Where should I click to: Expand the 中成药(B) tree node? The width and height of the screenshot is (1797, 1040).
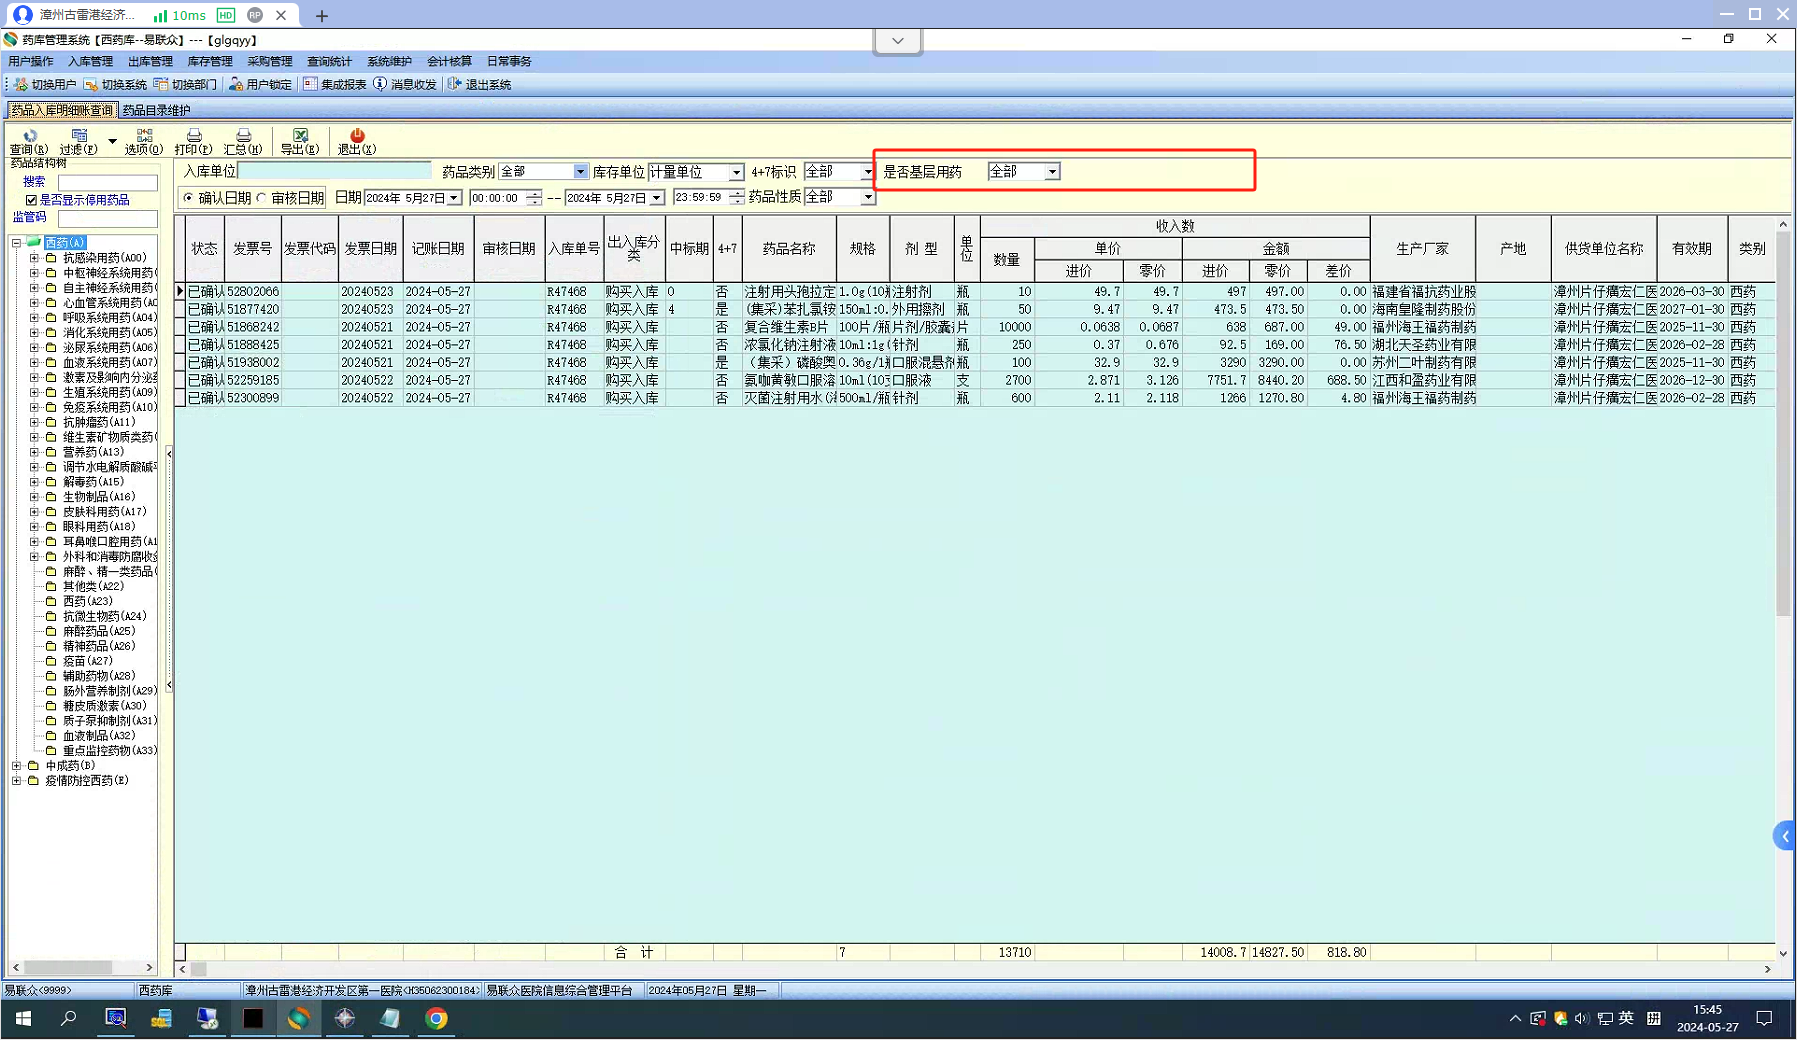click(x=16, y=766)
